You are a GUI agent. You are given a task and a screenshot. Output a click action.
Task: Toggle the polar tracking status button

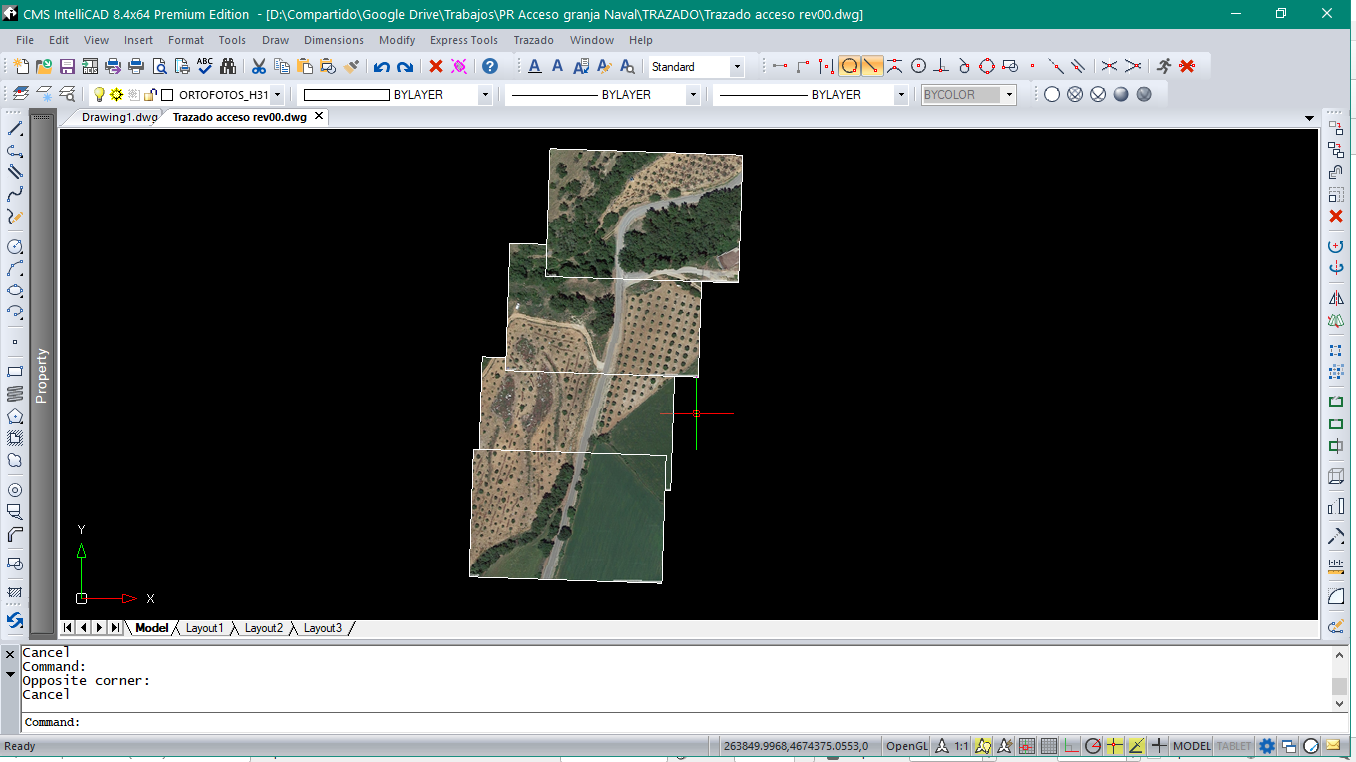[x=1093, y=746]
